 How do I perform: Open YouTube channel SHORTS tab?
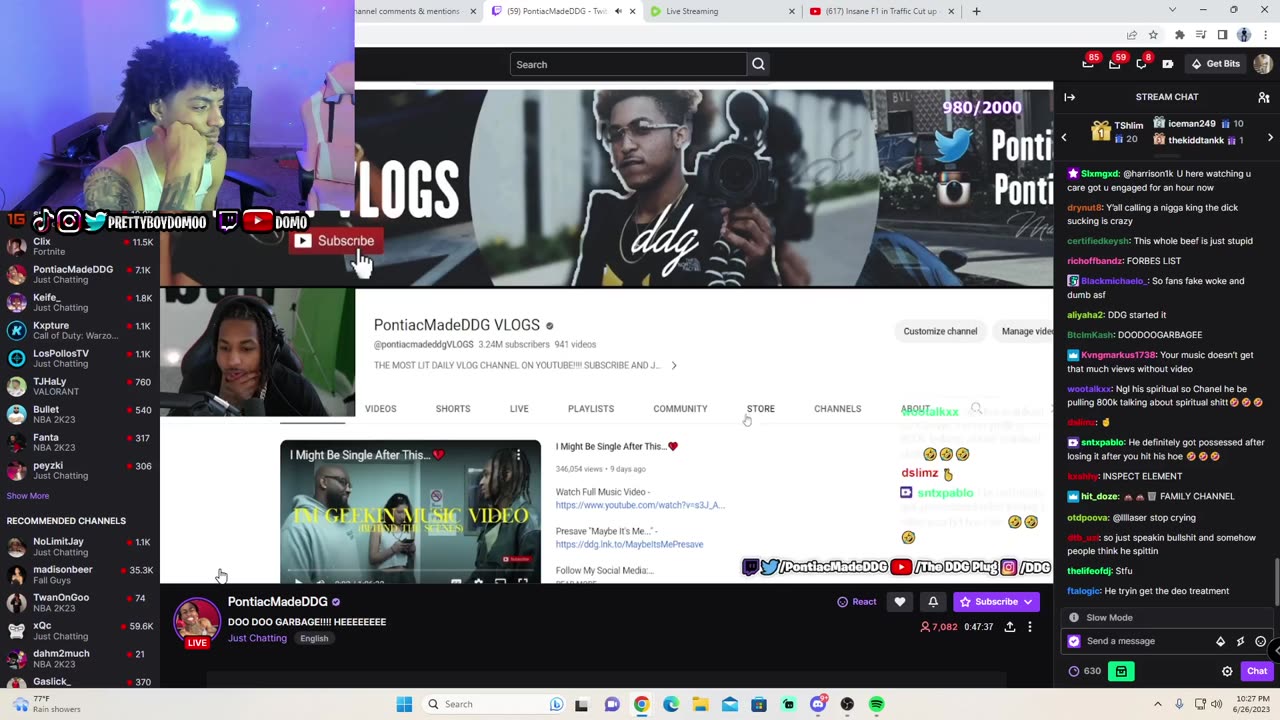point(453,409)
